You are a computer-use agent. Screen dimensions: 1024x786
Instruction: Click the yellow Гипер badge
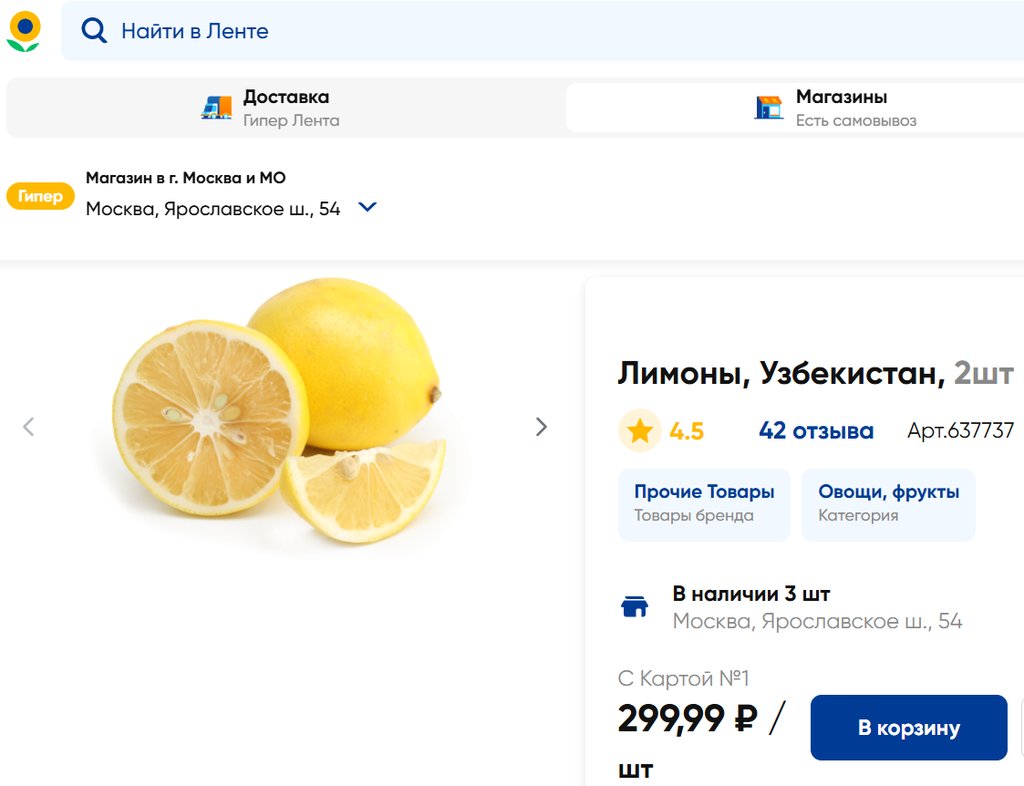tap(41, 196)
